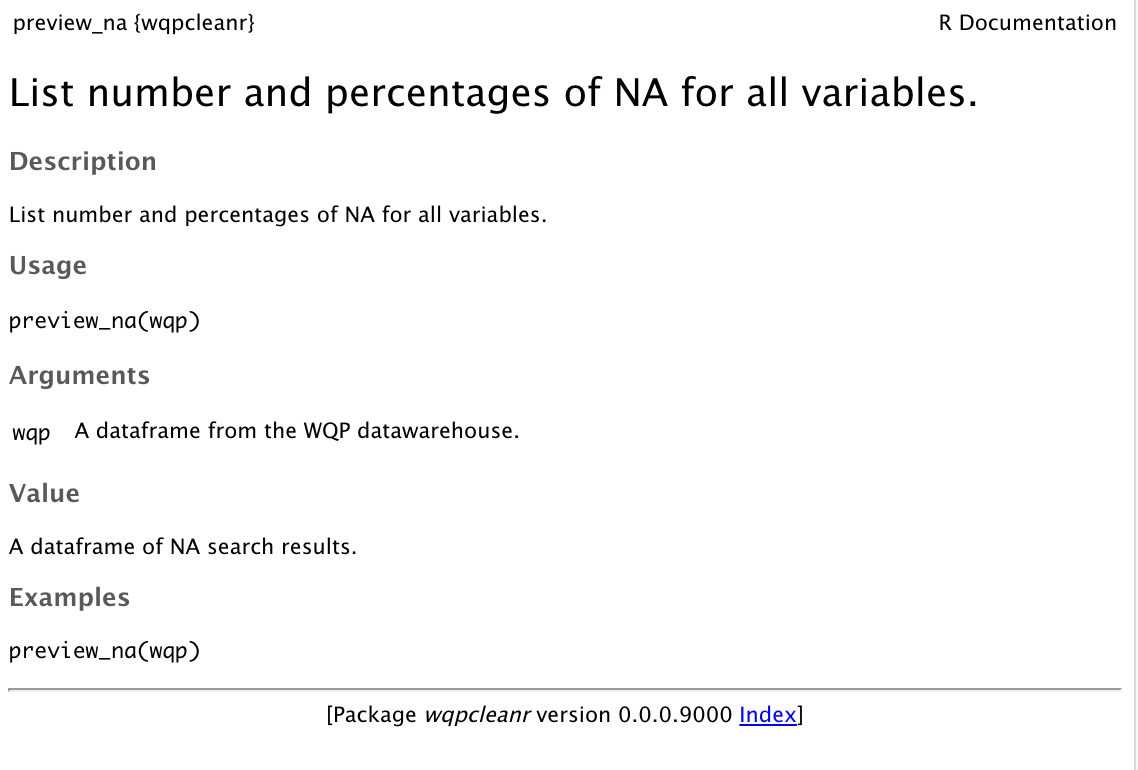Click the Examples section heading
1138x770 pixels.
tap(69, 597)
